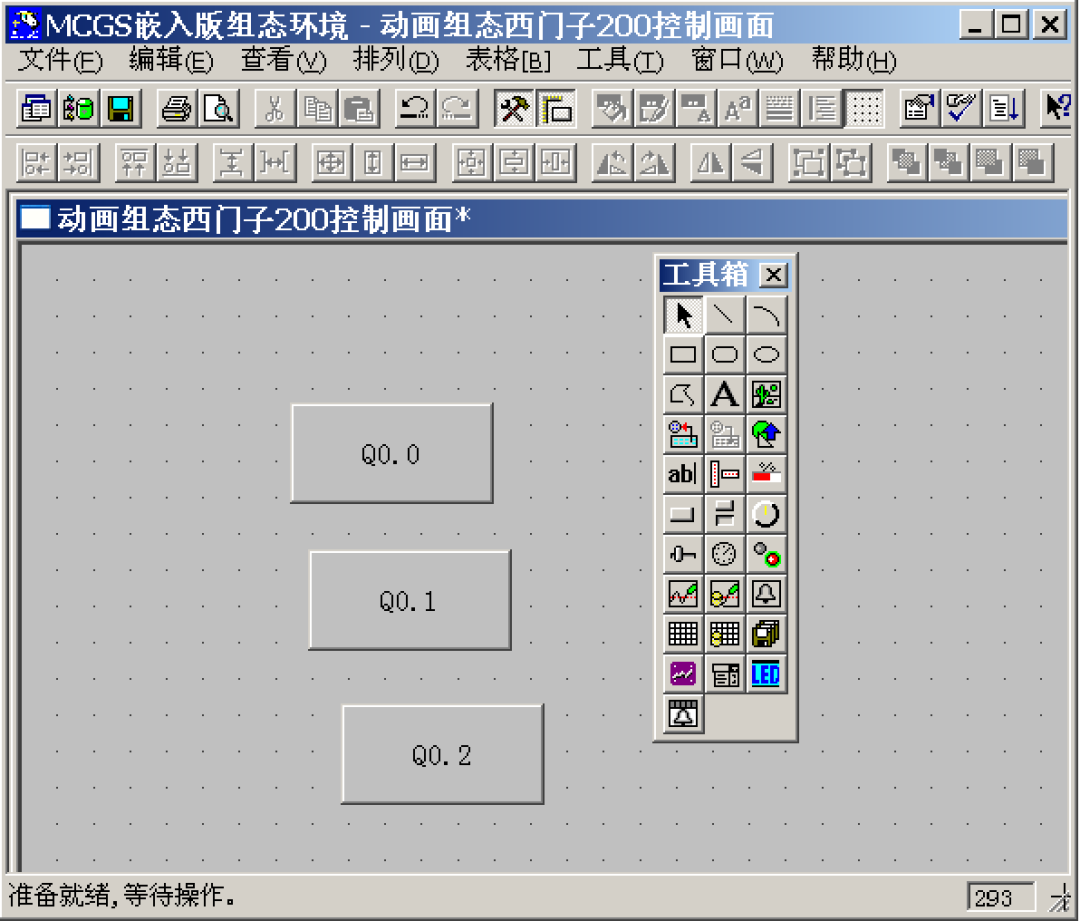Screen dimensions: 1080x921
Task: Select the moving indicator lights tool
Action: [x=766, y=554]
